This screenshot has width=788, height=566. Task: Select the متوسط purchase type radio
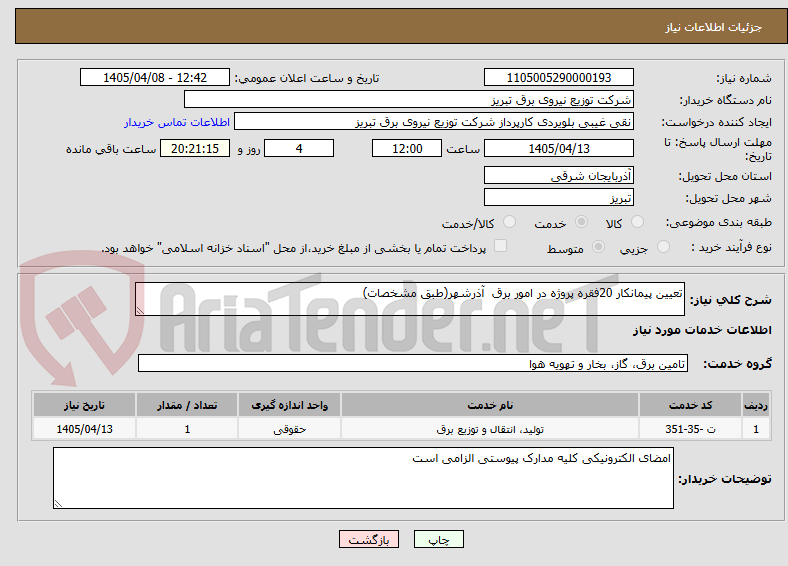coord(598,246)
